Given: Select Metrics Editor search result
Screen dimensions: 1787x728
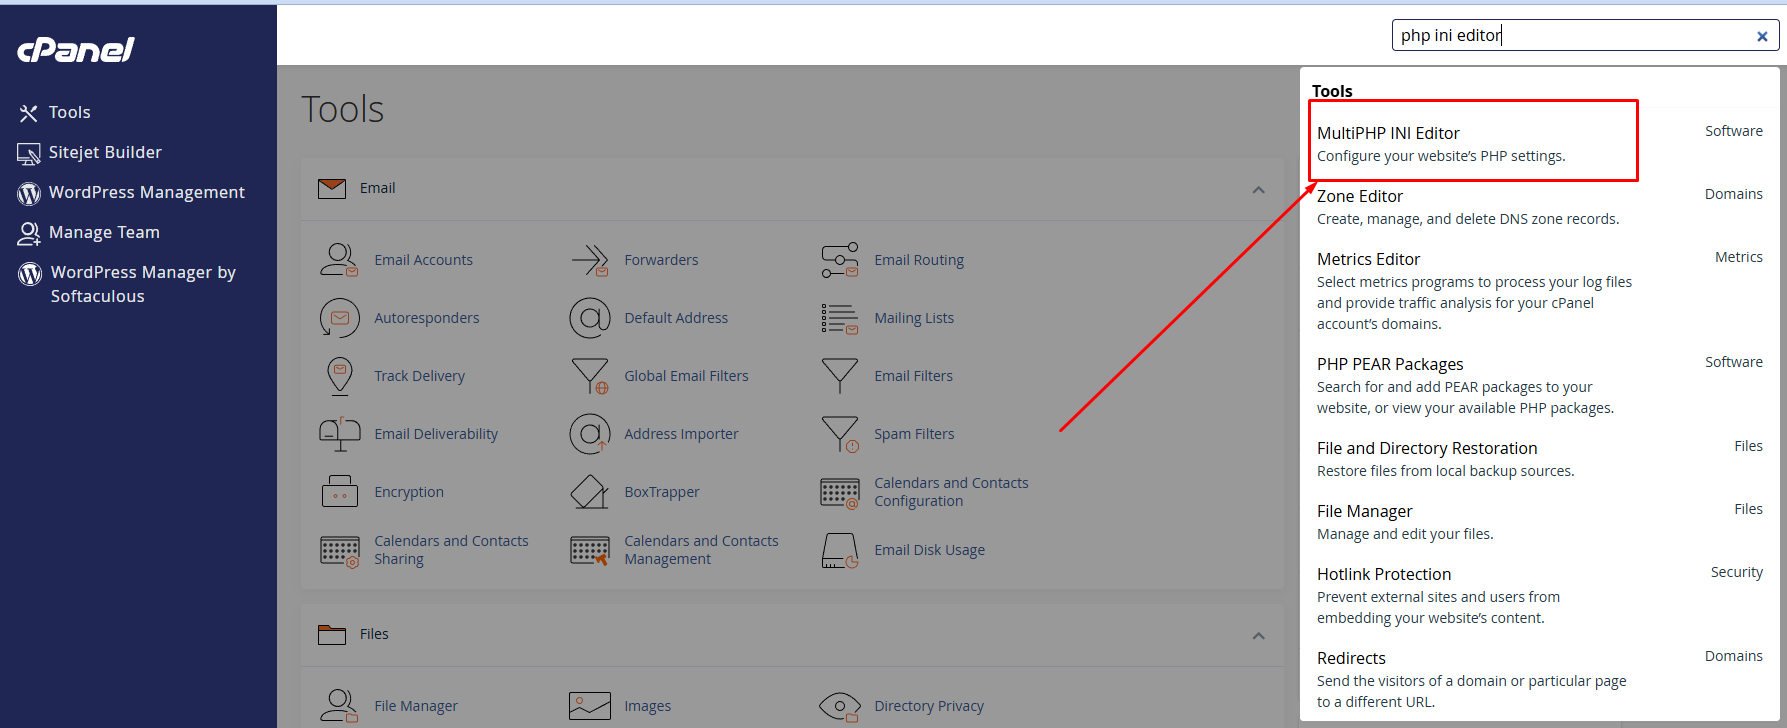Looking at the screenshot, I should (x=1368, y=259).
